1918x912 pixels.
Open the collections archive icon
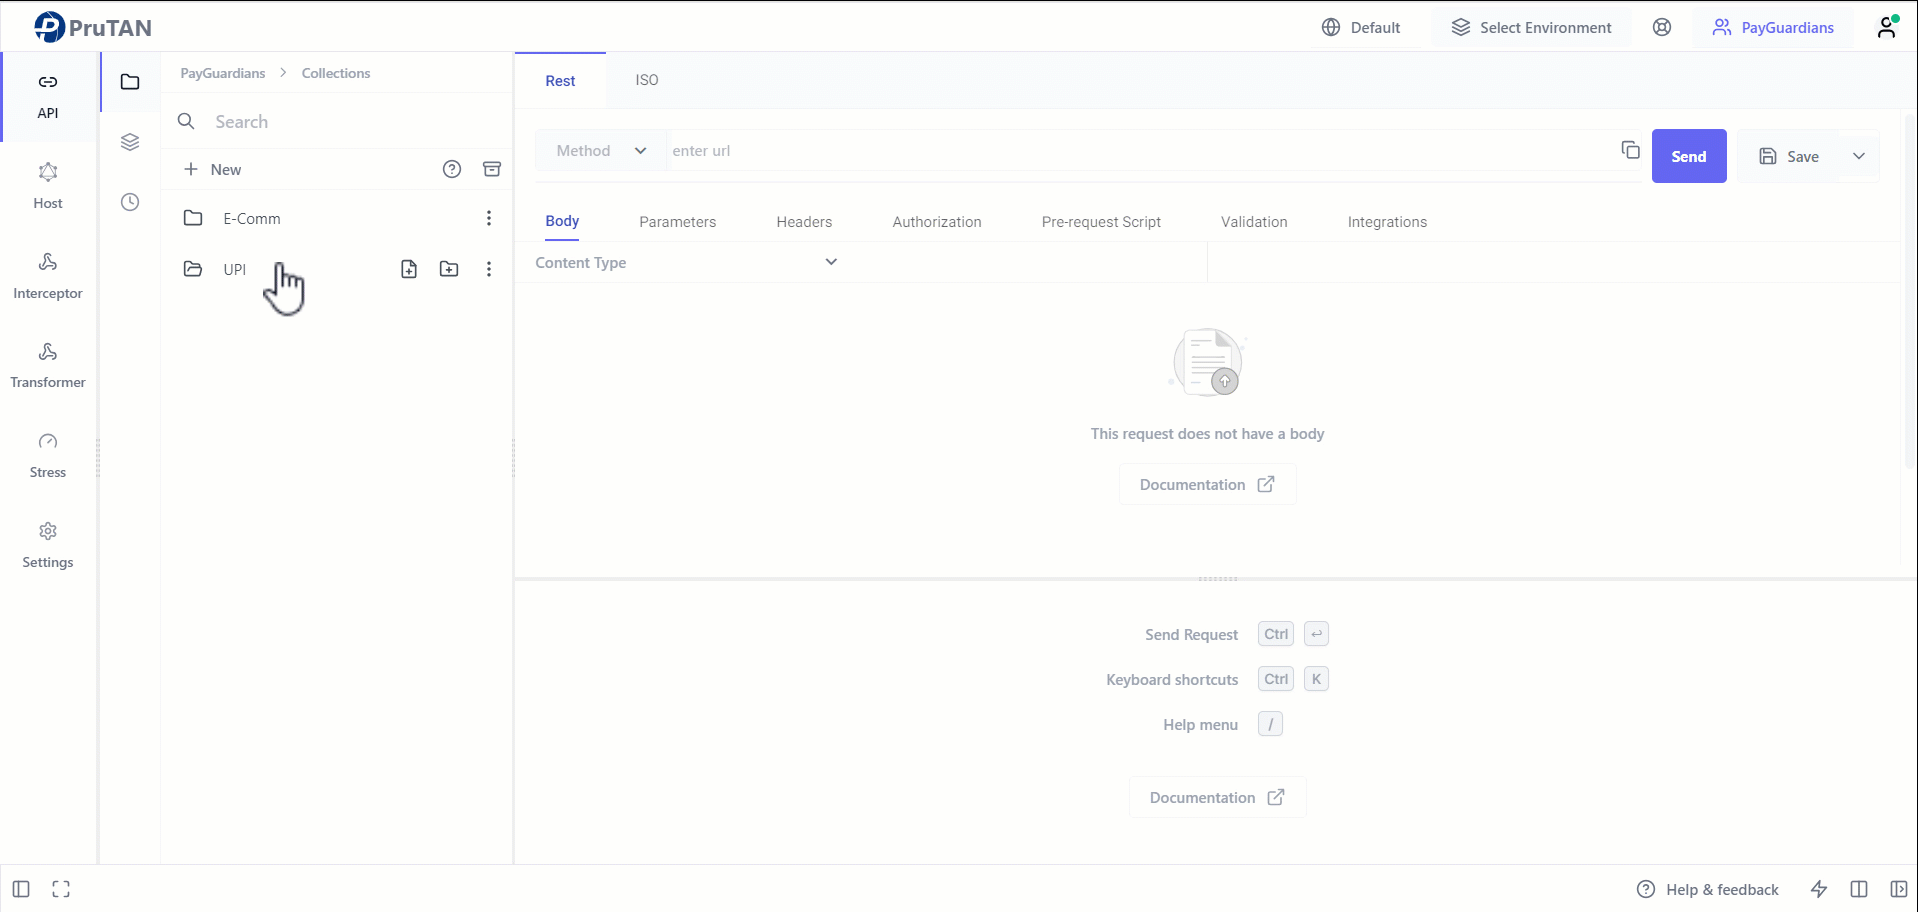click(492, 169)
